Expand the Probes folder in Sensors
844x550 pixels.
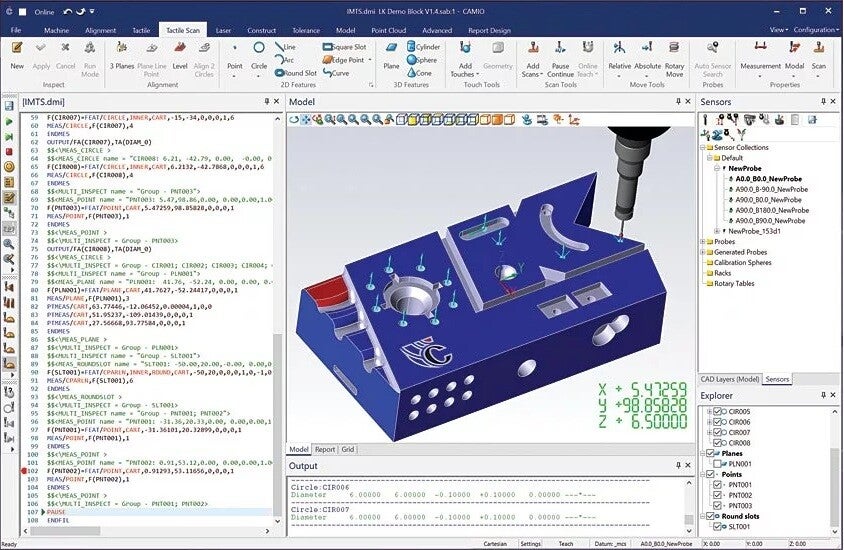click(x=703, y=242)
